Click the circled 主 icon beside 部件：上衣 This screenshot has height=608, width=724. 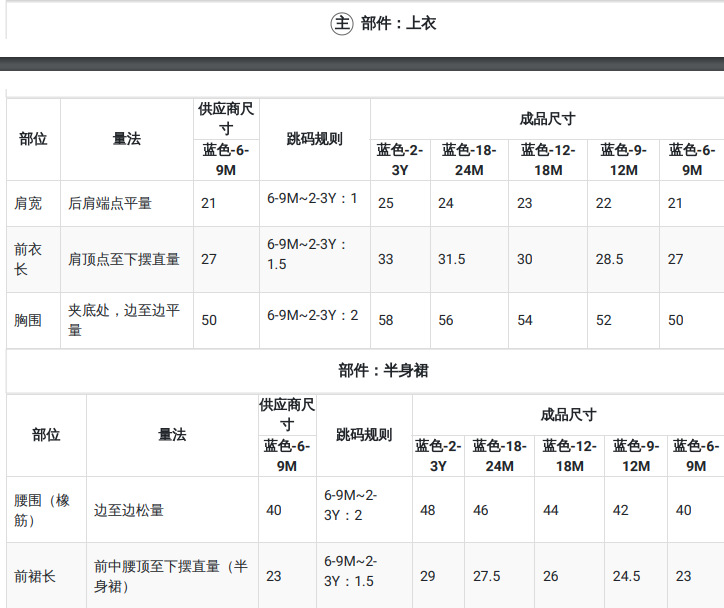click(x=342, y=23)
